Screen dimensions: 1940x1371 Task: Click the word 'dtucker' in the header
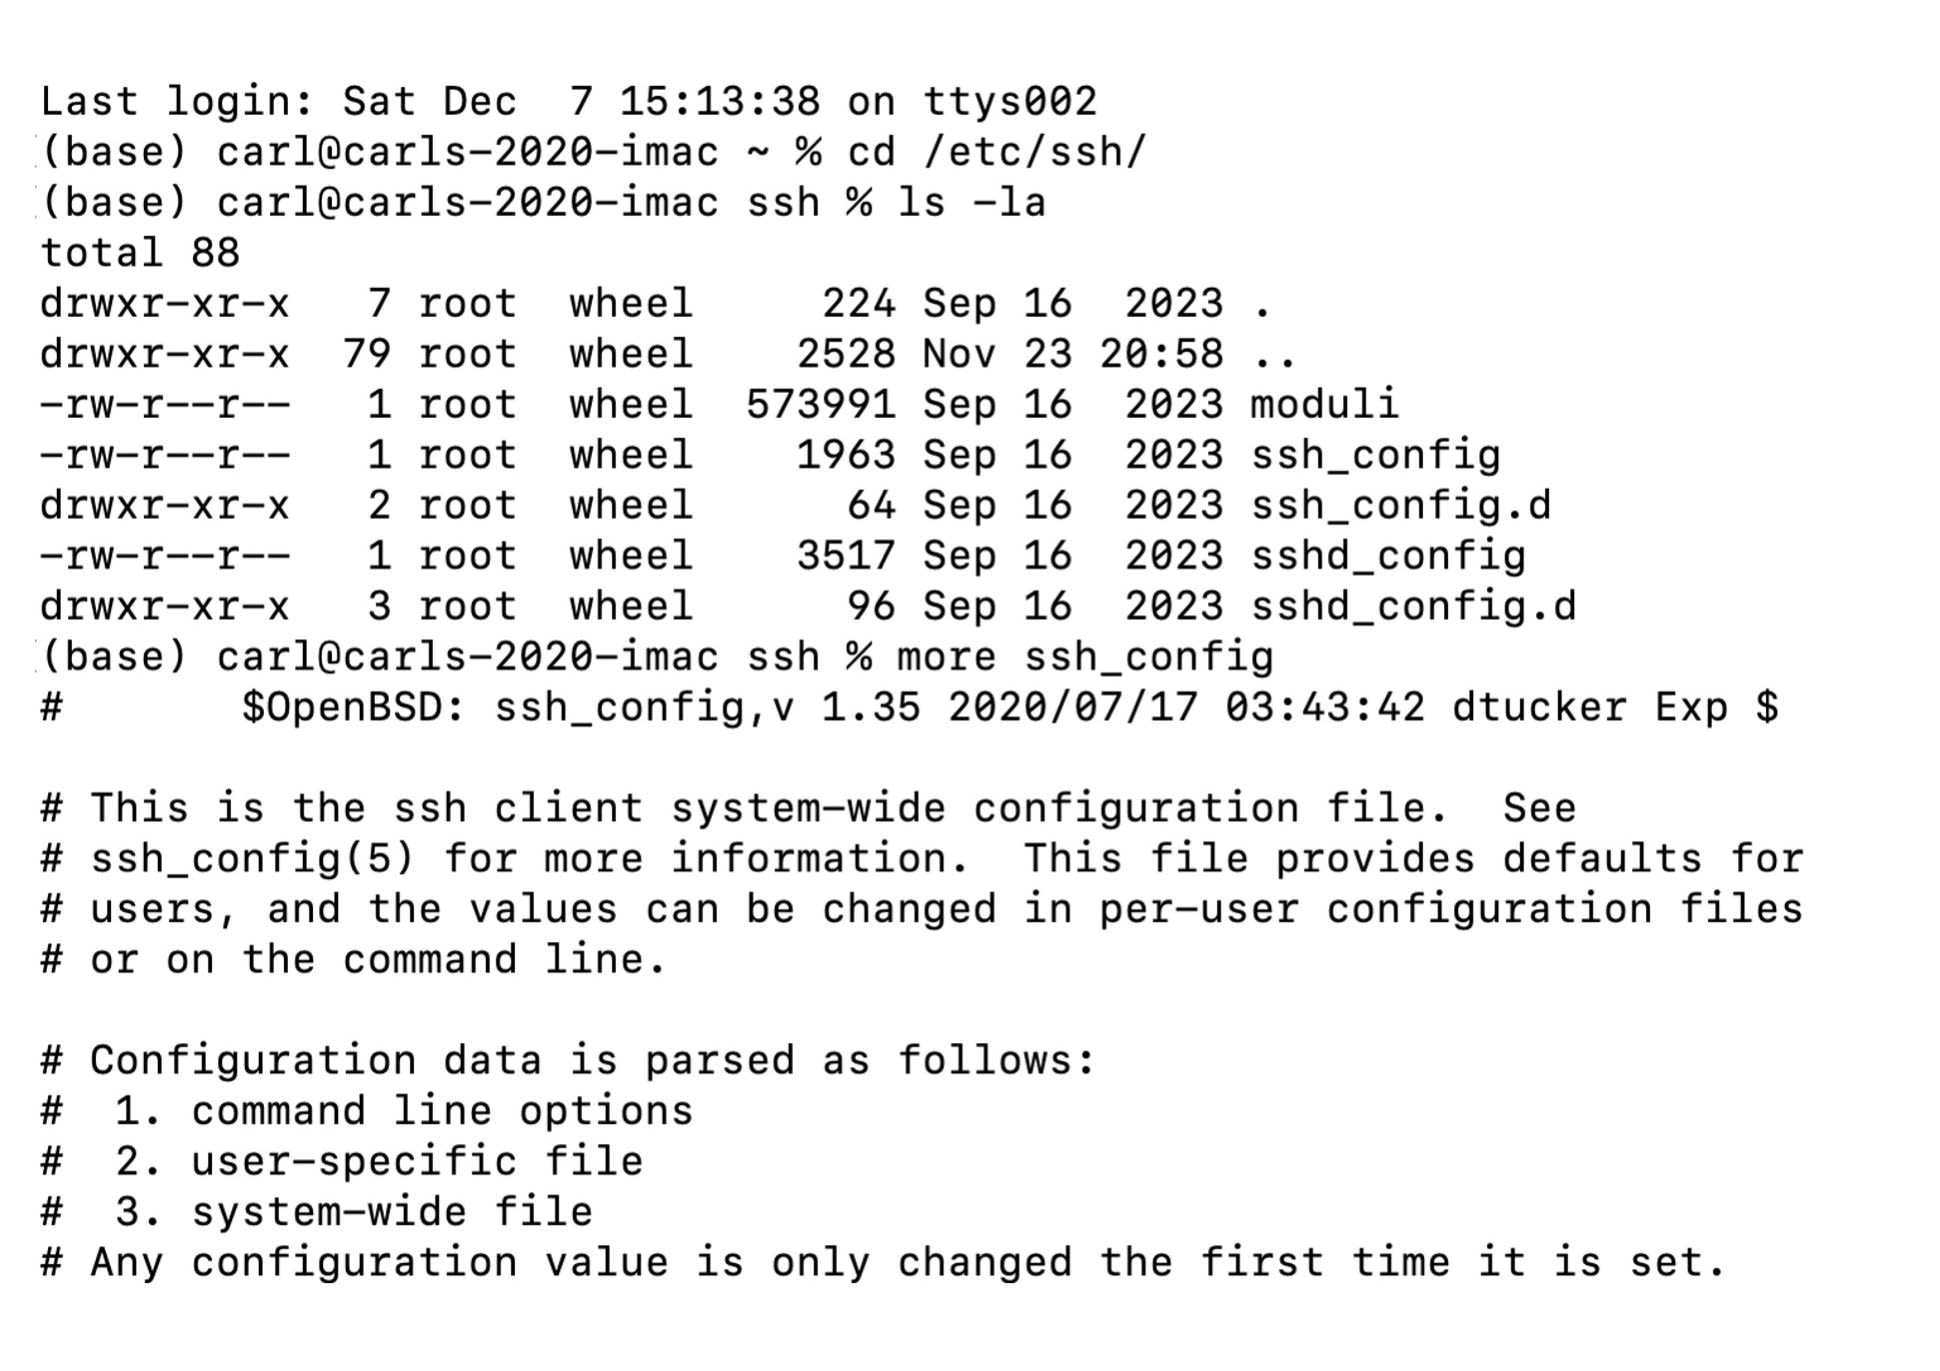1539,707
